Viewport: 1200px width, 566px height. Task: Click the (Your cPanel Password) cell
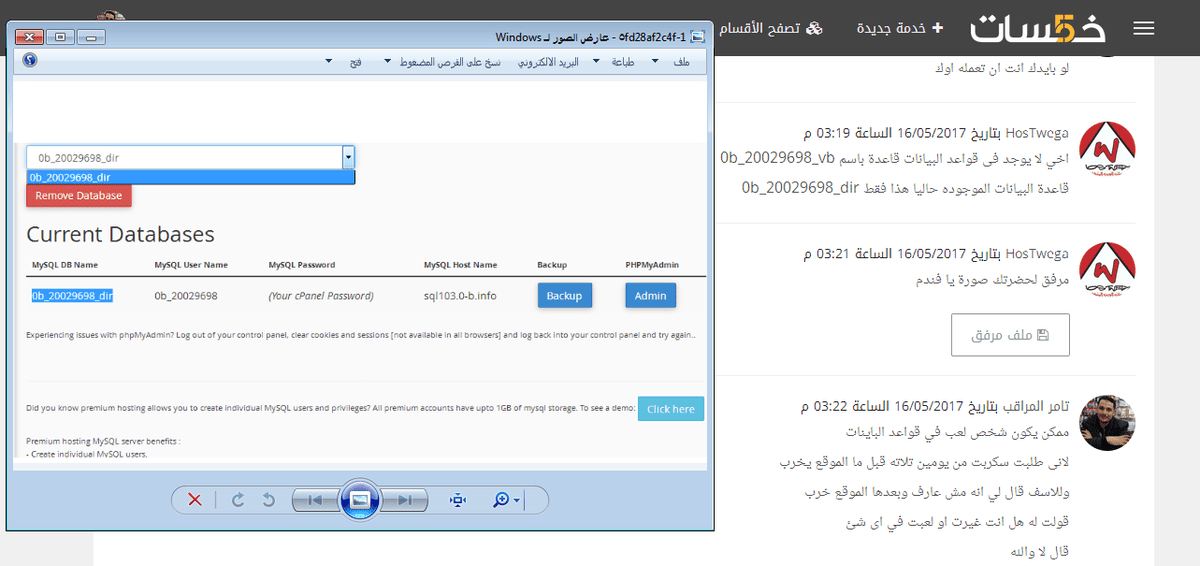point(321,296)
